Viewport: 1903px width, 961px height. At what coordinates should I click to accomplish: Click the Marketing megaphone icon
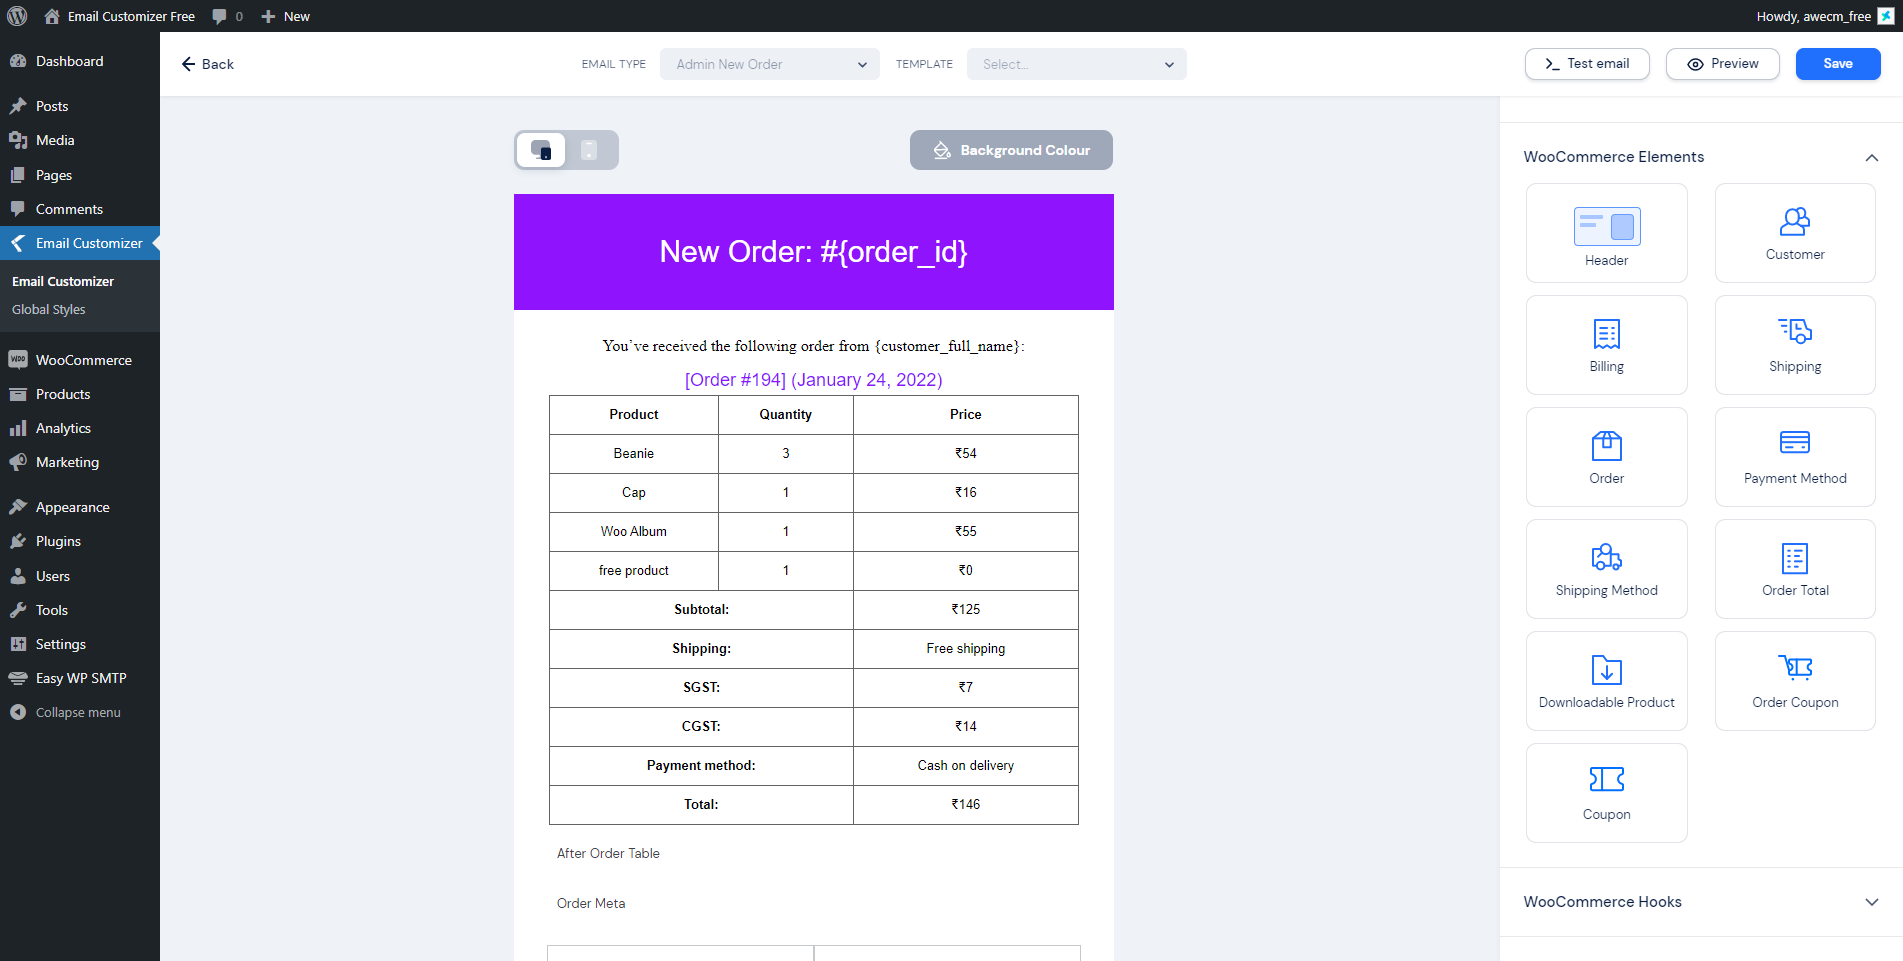pos(18,462)
